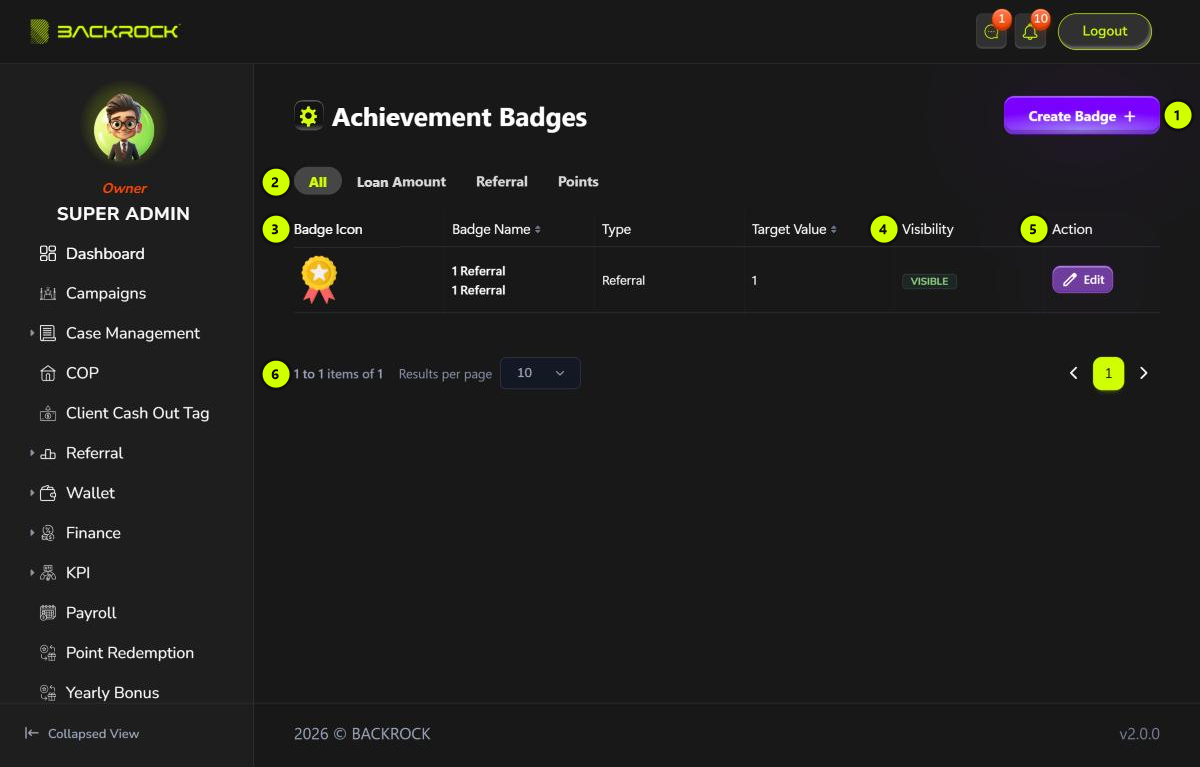The height and width of the screenshot is (767, 1200).
Task: Click the COP house icon
Action: pos(48,374)
